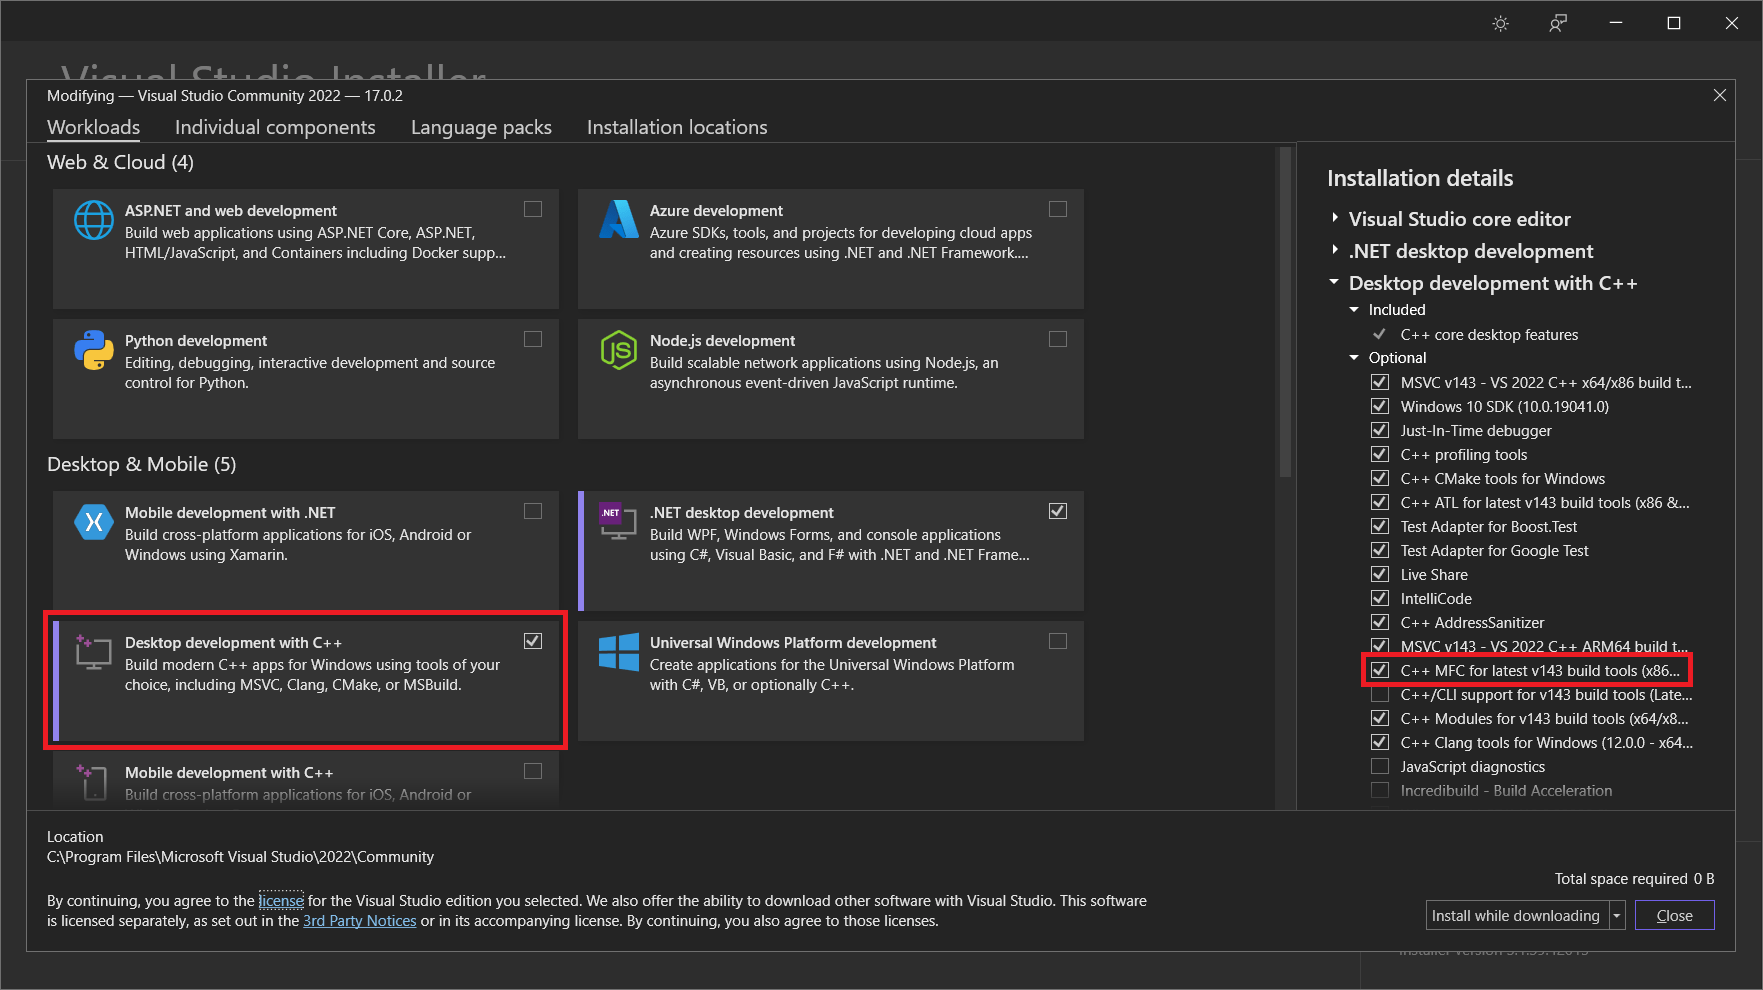This screenshot has width=1763, height=990.
Task: Check the Mobile development with C++ checkbox
Action: pyautogui.click(x=533, y=771)
